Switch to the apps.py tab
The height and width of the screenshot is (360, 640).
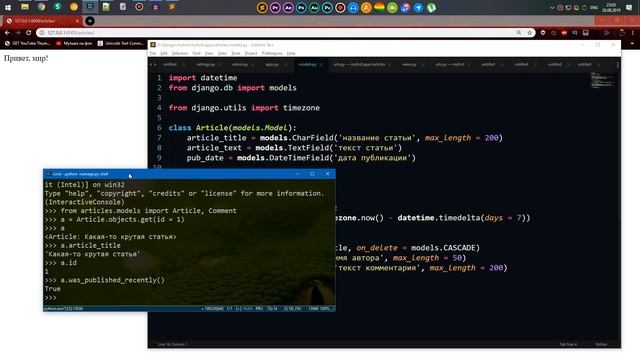272,64
